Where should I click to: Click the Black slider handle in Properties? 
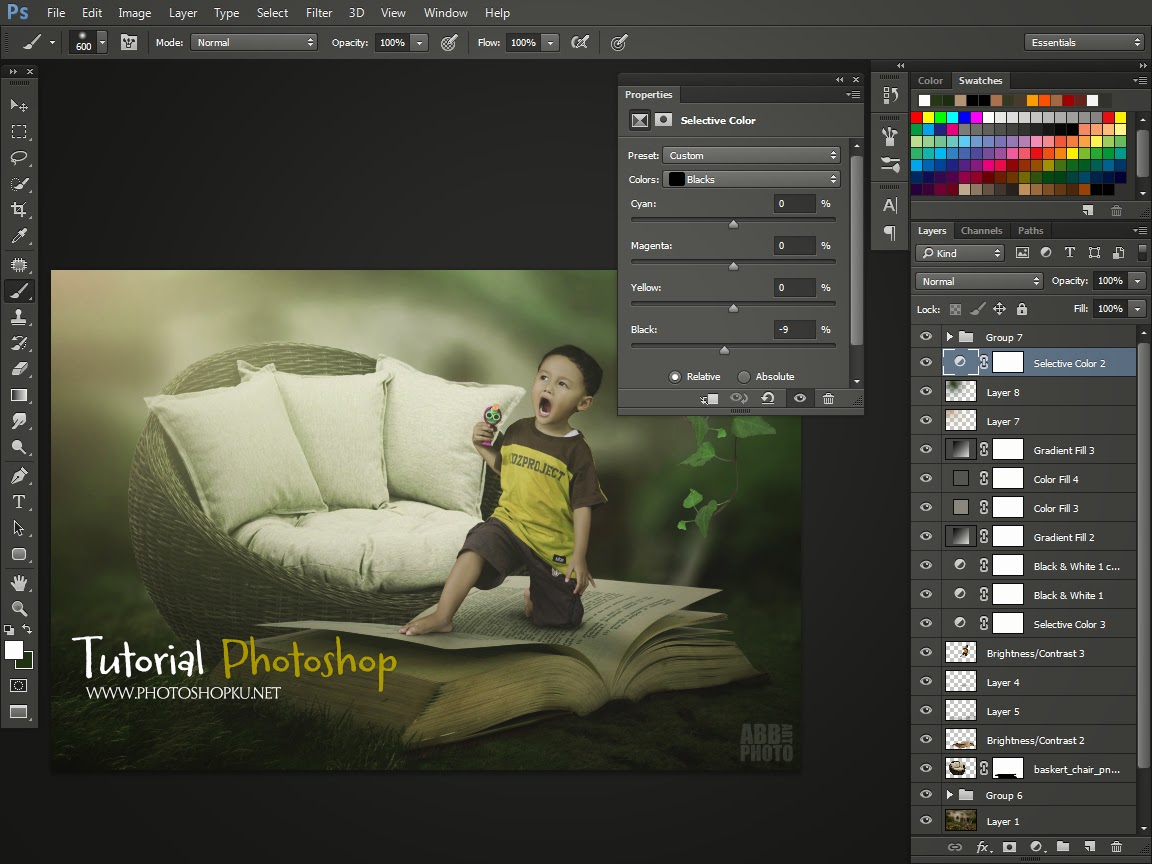point(724,350)
